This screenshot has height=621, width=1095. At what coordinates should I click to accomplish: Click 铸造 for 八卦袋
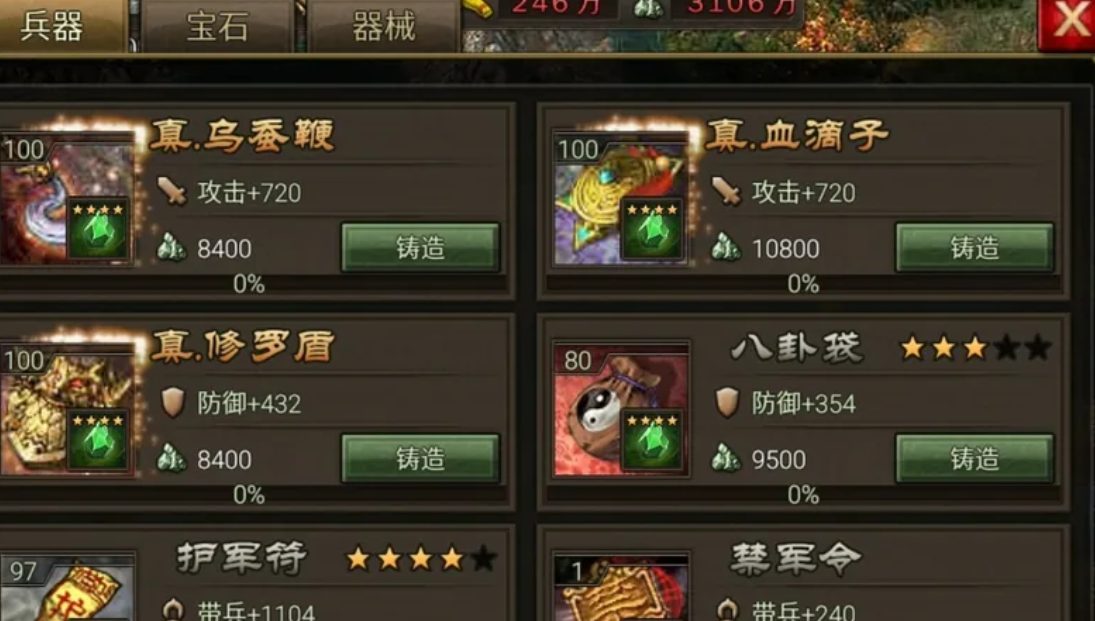(974, 458)
